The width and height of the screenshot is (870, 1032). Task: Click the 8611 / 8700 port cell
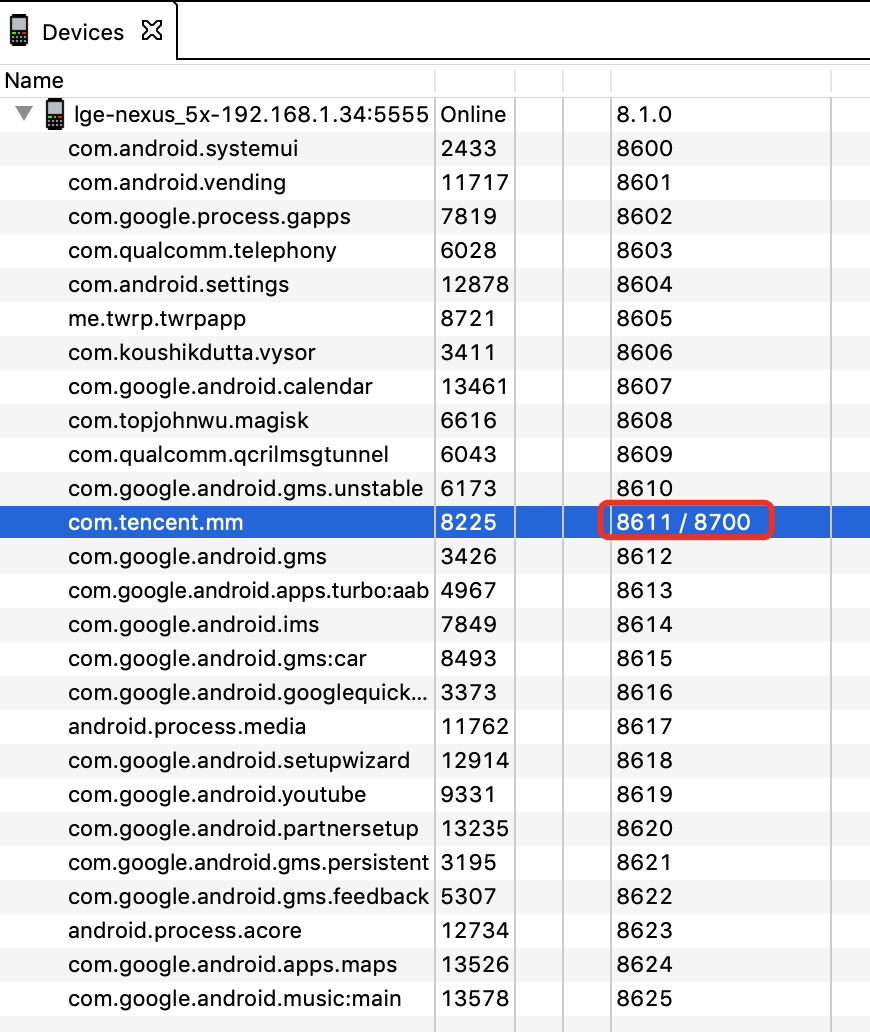684,522
